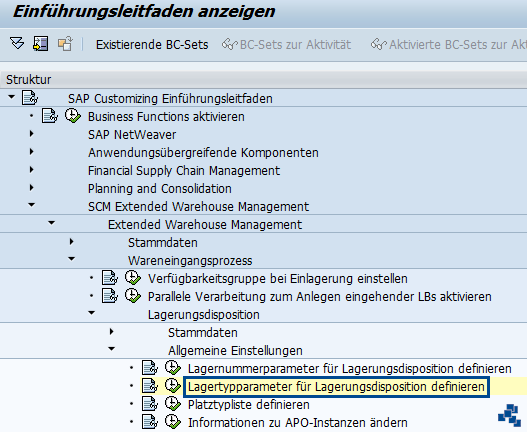Screen dimensions: 527x432
Task: Open documentation icon for Business Functions aktivieren
Action: (50, 116)
